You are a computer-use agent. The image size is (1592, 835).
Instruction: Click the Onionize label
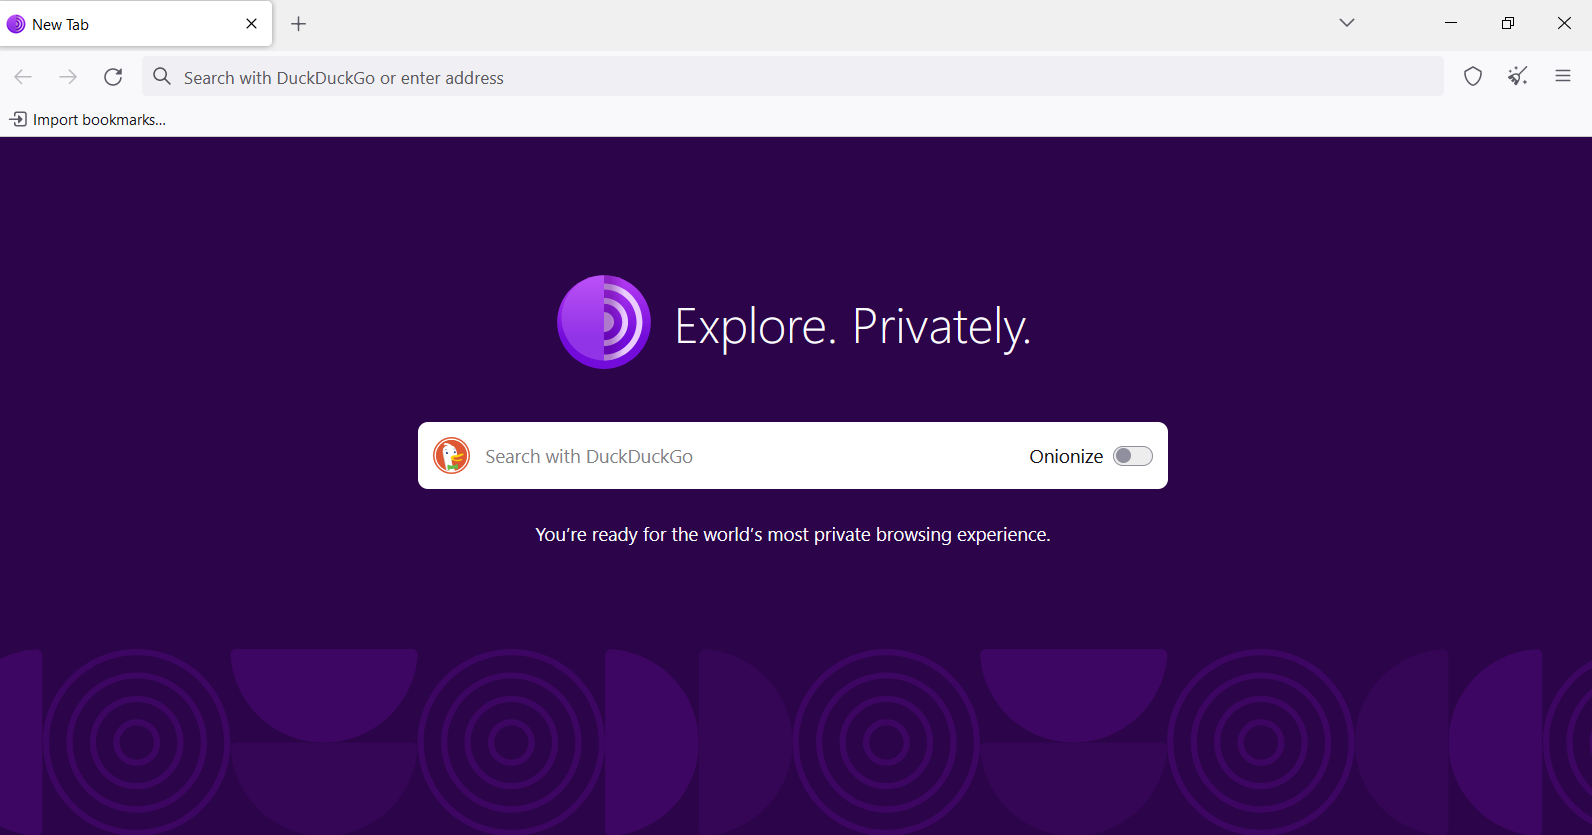pyautogui.click(x=1066, y=456)
